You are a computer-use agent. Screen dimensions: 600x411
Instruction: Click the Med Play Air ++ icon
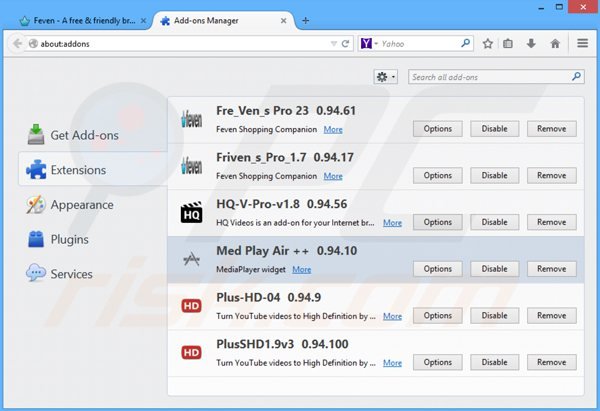pos(191,259)
